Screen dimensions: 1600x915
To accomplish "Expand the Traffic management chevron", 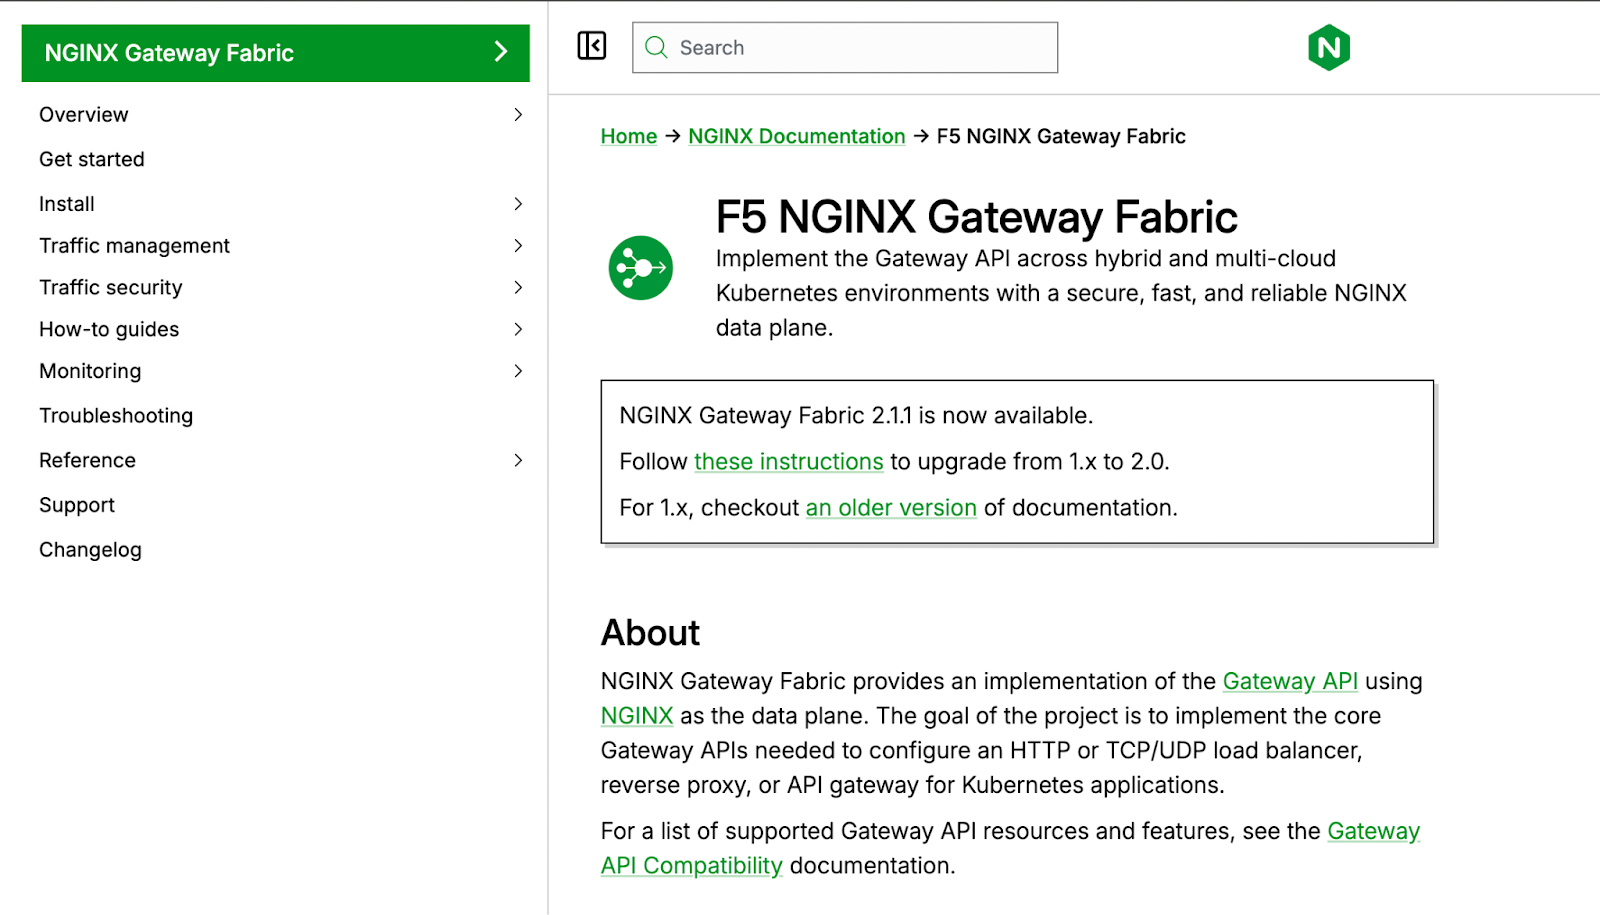I will [518, 246].
